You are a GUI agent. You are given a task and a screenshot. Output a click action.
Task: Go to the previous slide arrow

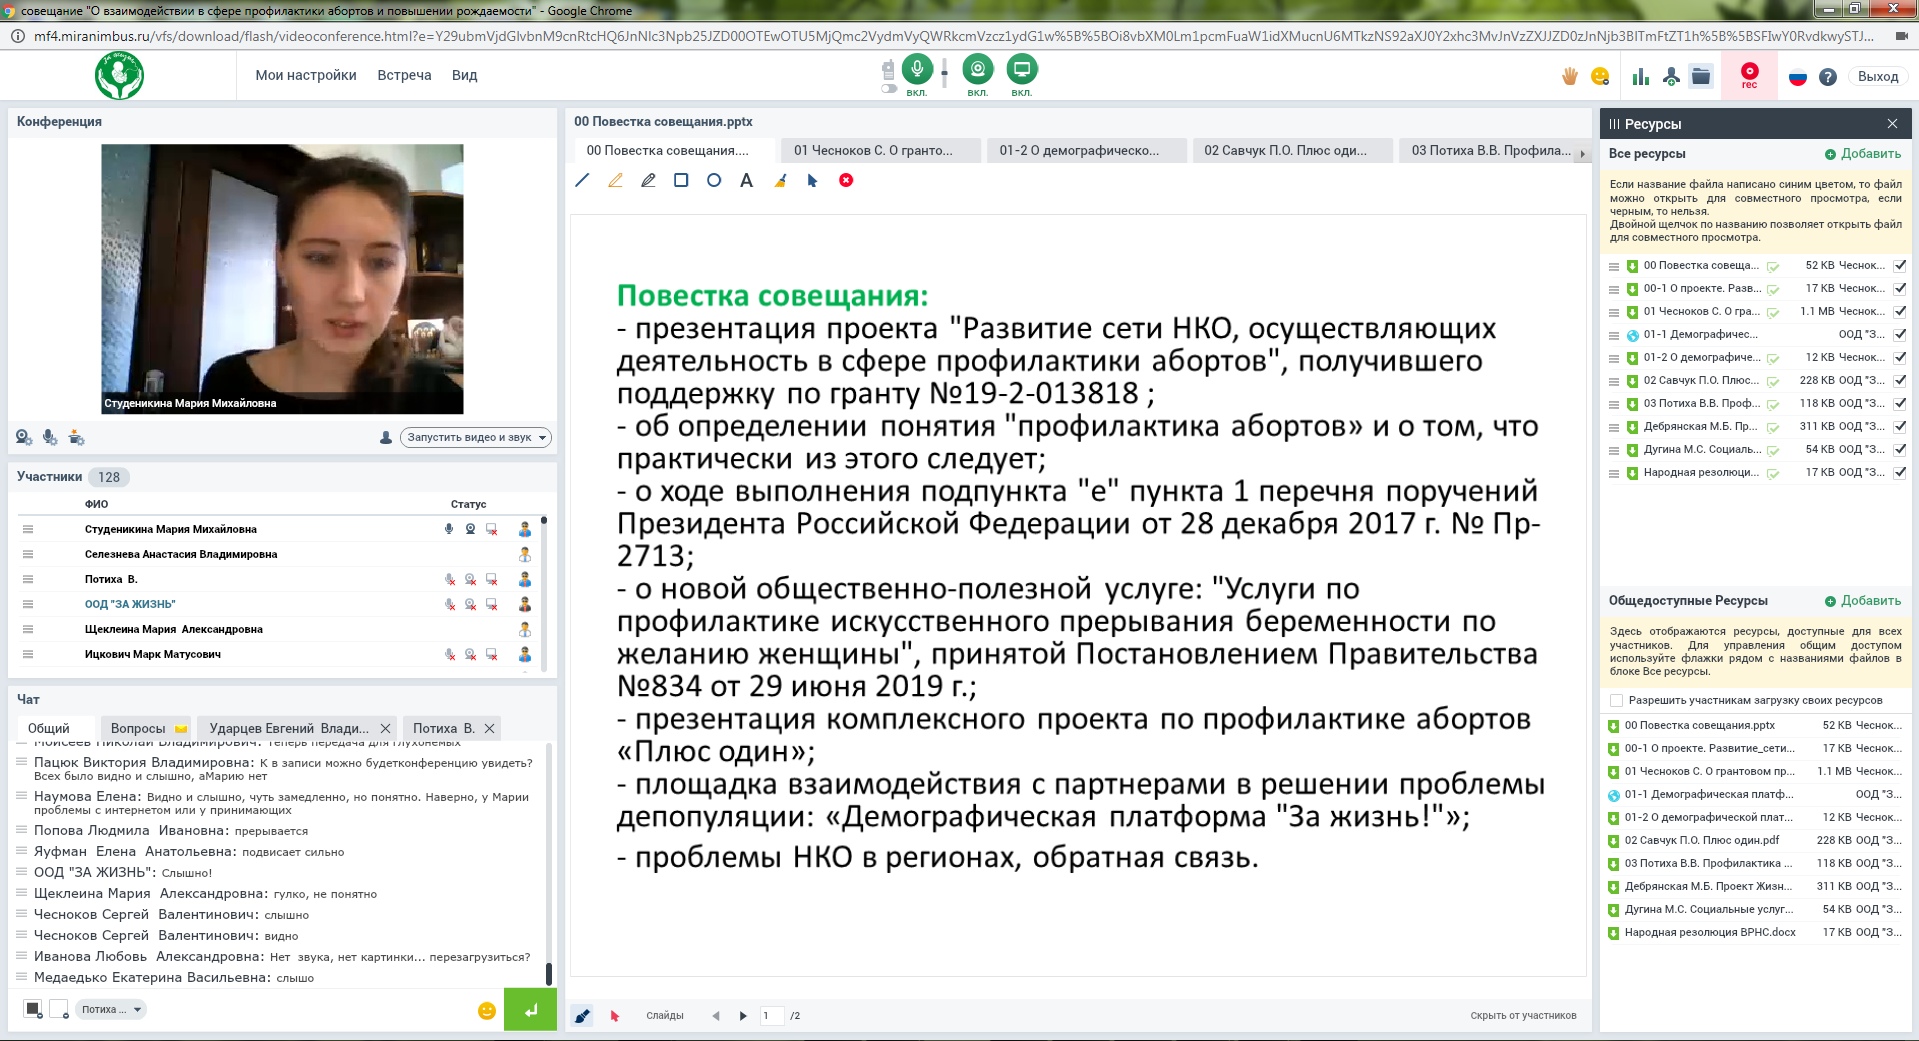pos(715,1016)
